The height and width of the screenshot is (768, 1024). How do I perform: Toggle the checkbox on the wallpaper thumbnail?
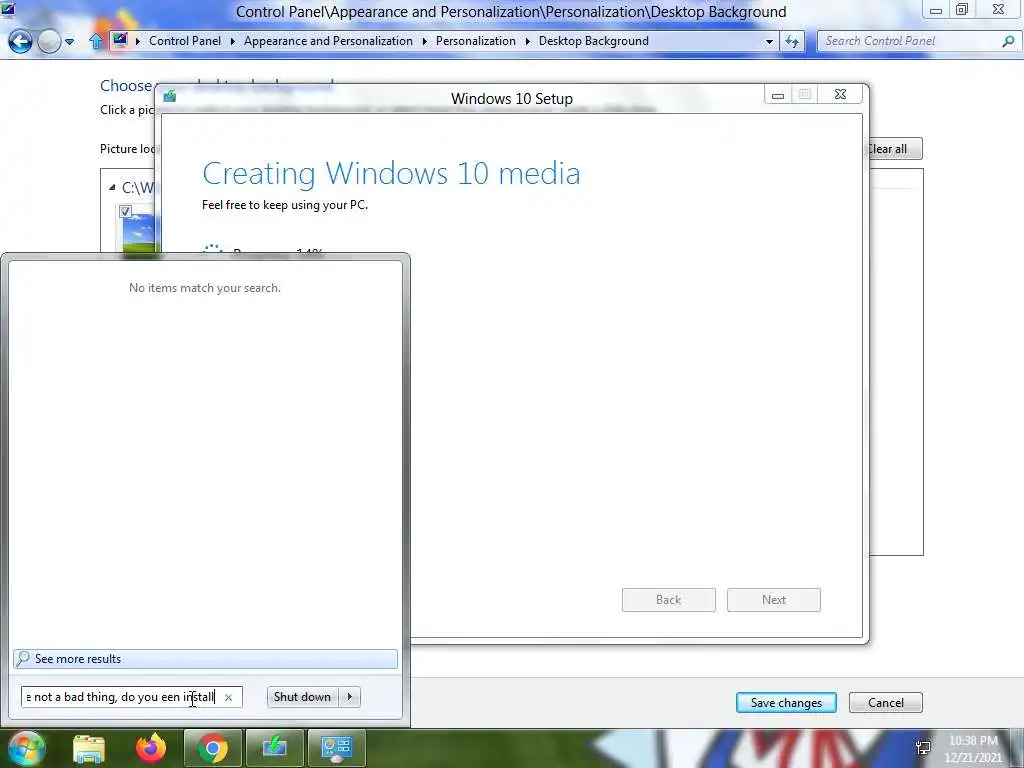[125, 211]
